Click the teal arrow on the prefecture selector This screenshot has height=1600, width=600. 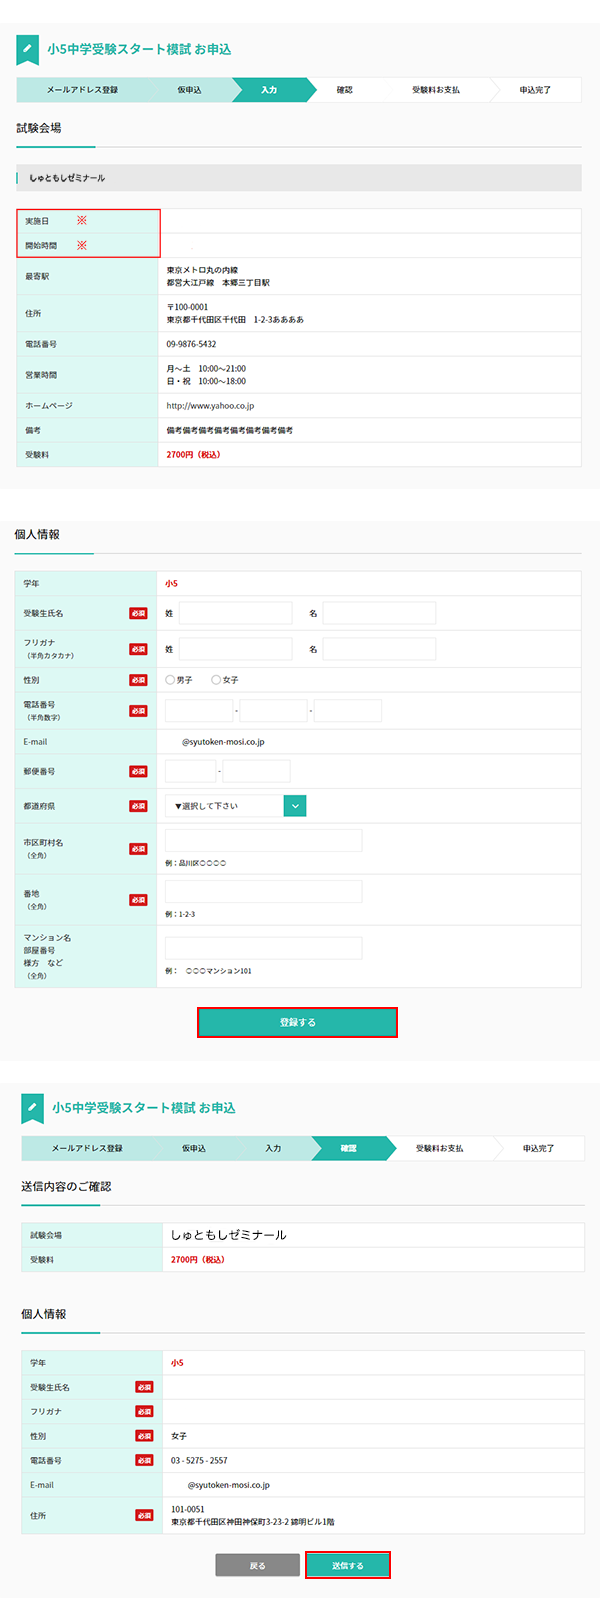295,806
